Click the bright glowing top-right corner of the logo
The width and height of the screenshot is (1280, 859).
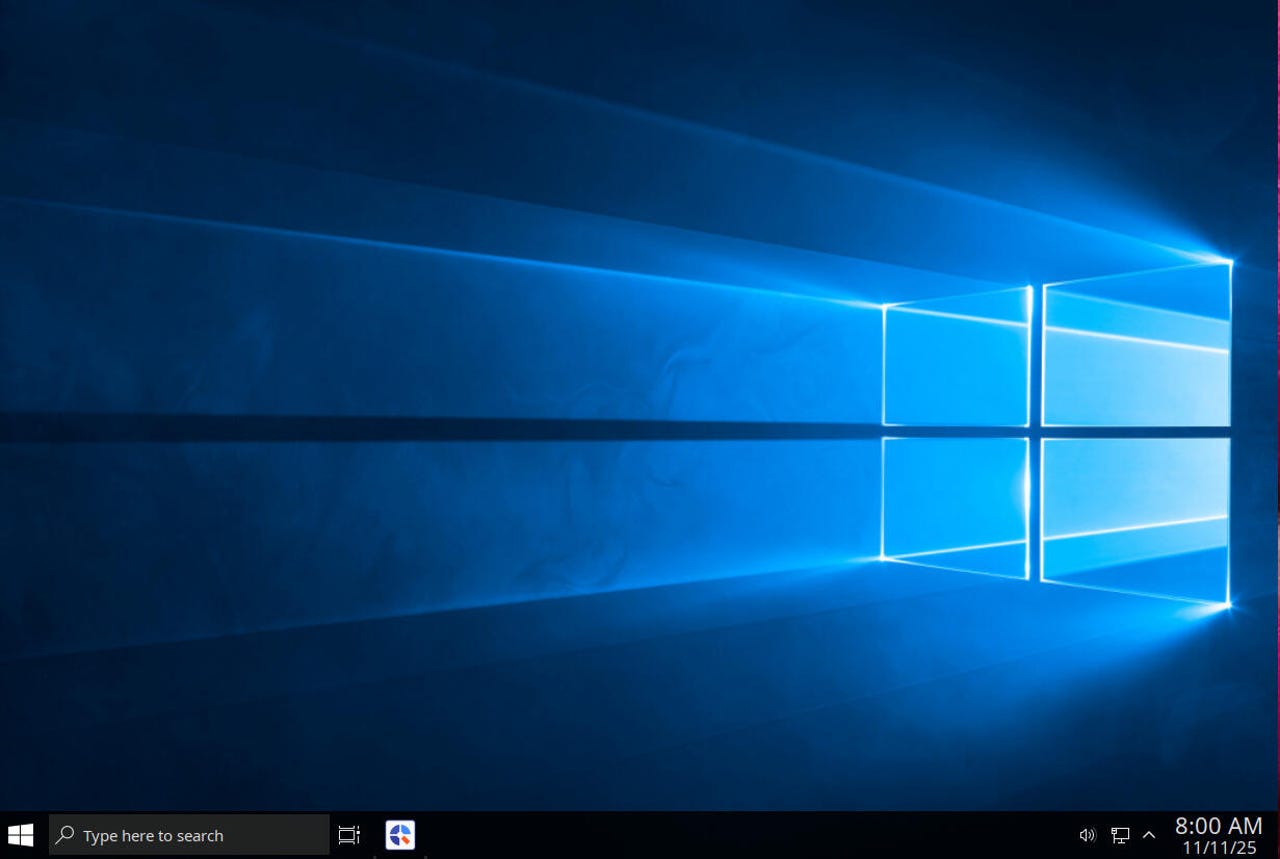pyautogui.click(x=1229, y=261)
